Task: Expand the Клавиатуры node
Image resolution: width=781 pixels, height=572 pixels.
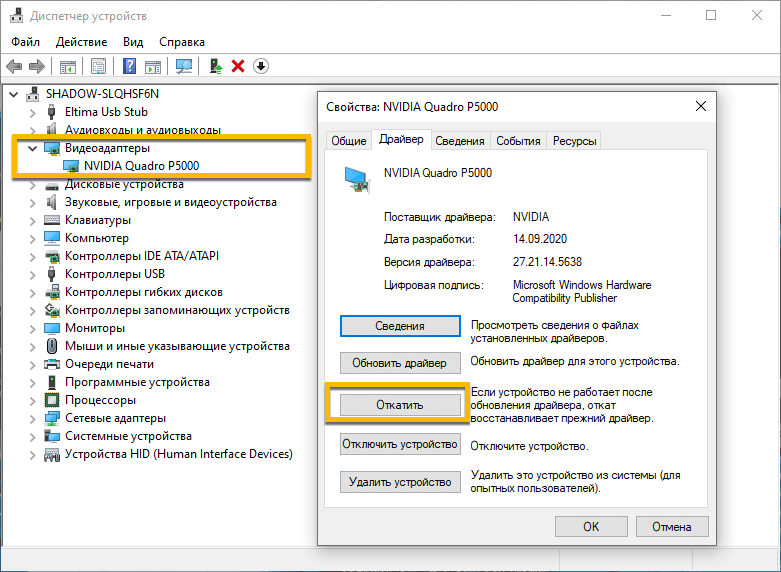Action: click(x=32, y=221)
